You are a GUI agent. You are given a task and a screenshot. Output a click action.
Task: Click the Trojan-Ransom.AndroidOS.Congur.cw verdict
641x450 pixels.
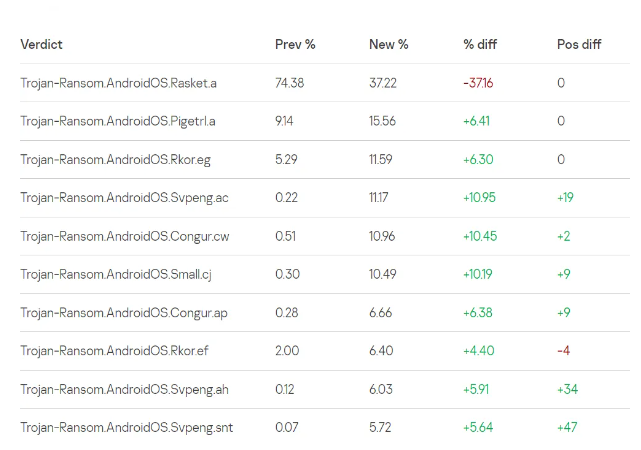[125, 236]
